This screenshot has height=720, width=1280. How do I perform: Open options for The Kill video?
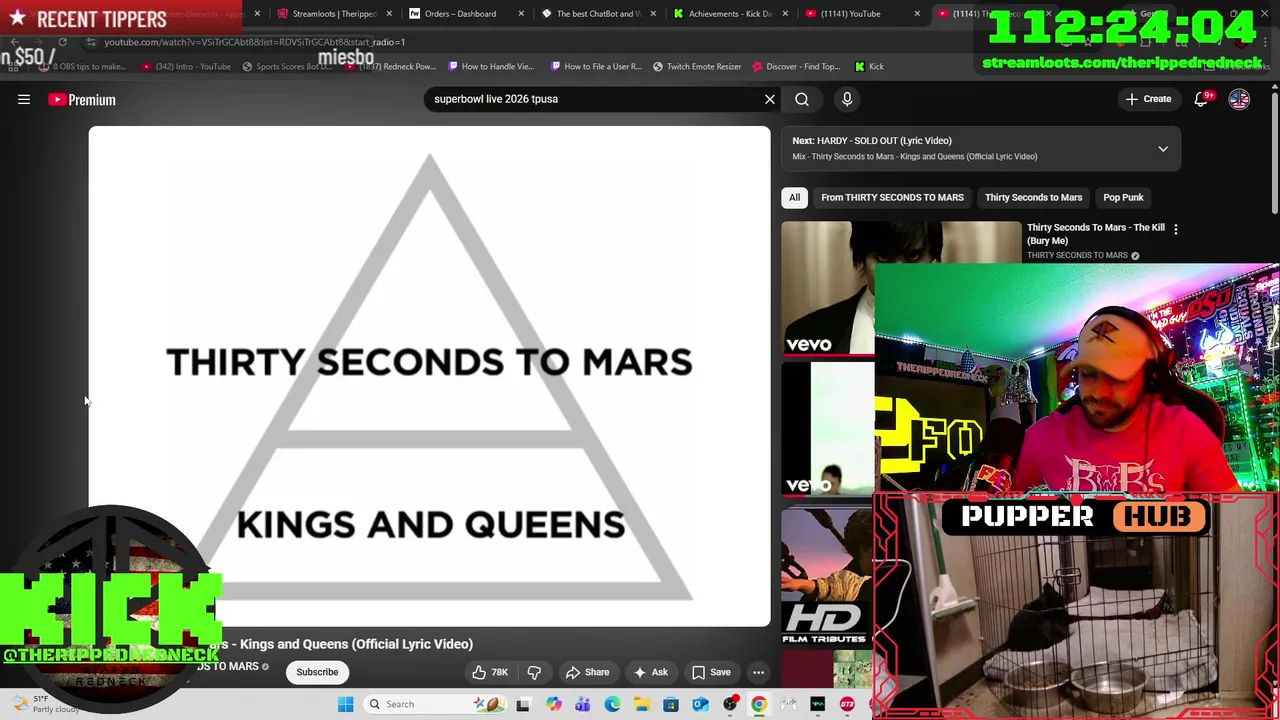[x=1175, y=229]
